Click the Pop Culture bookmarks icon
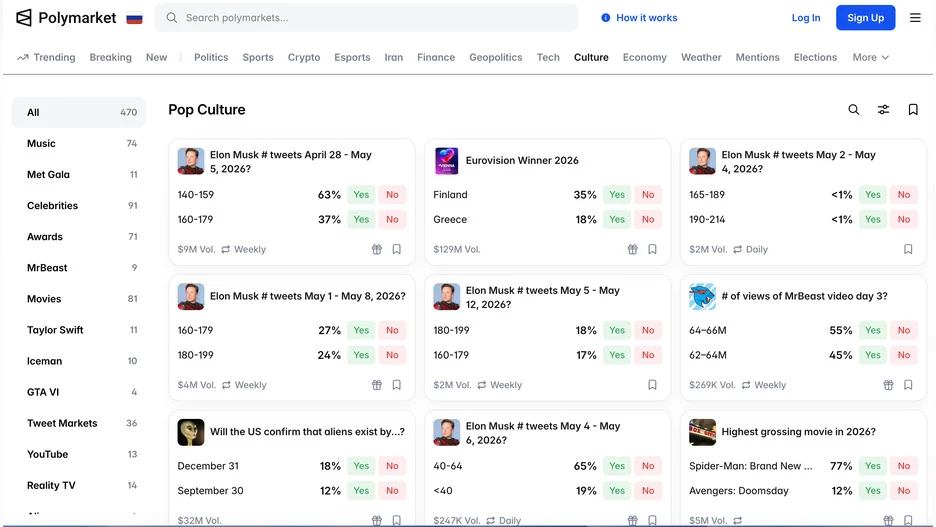This screenshot has height=527, width=936. point(913,110)
